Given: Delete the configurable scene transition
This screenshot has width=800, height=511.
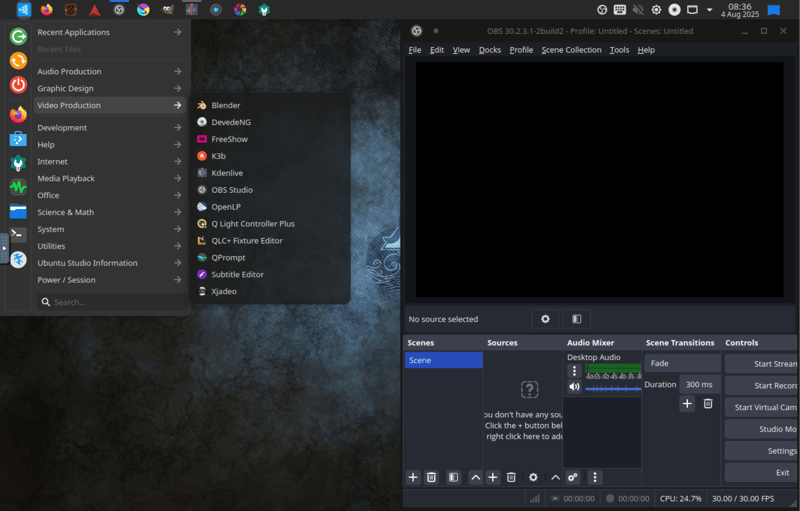Looking at the screenshot, I should point(708,403).
